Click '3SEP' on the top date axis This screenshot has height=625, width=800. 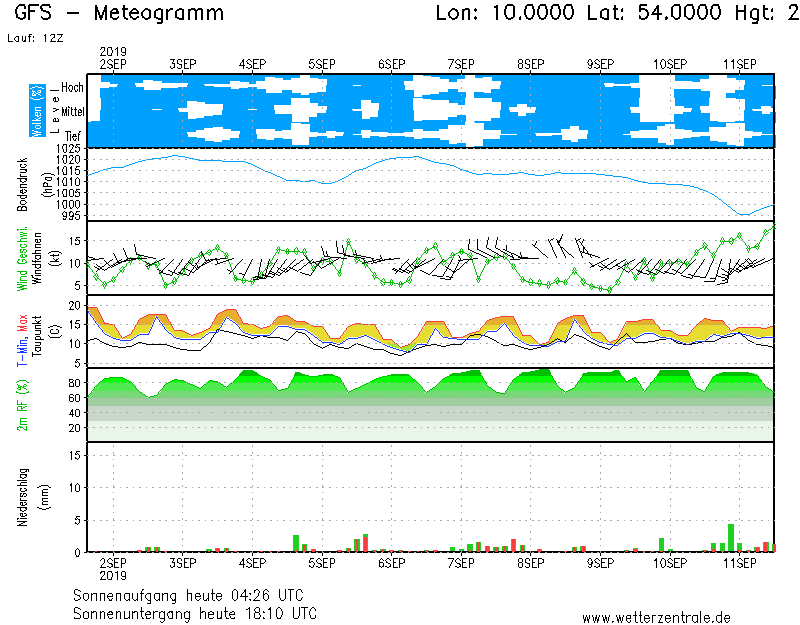click(x=183, y=64)
